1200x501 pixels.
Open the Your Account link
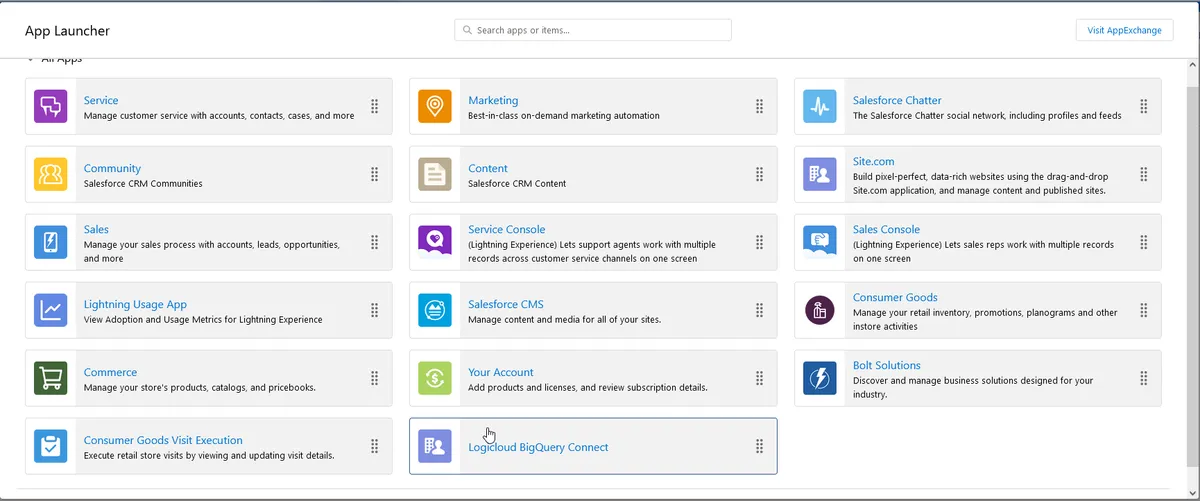point(501,372)
